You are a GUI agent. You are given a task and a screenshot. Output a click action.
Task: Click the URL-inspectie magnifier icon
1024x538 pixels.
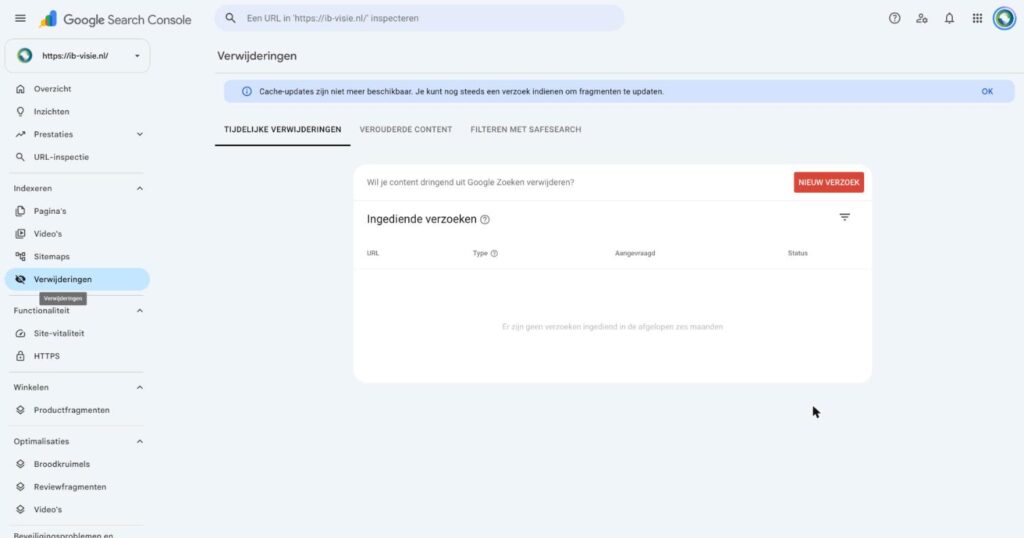20,157
